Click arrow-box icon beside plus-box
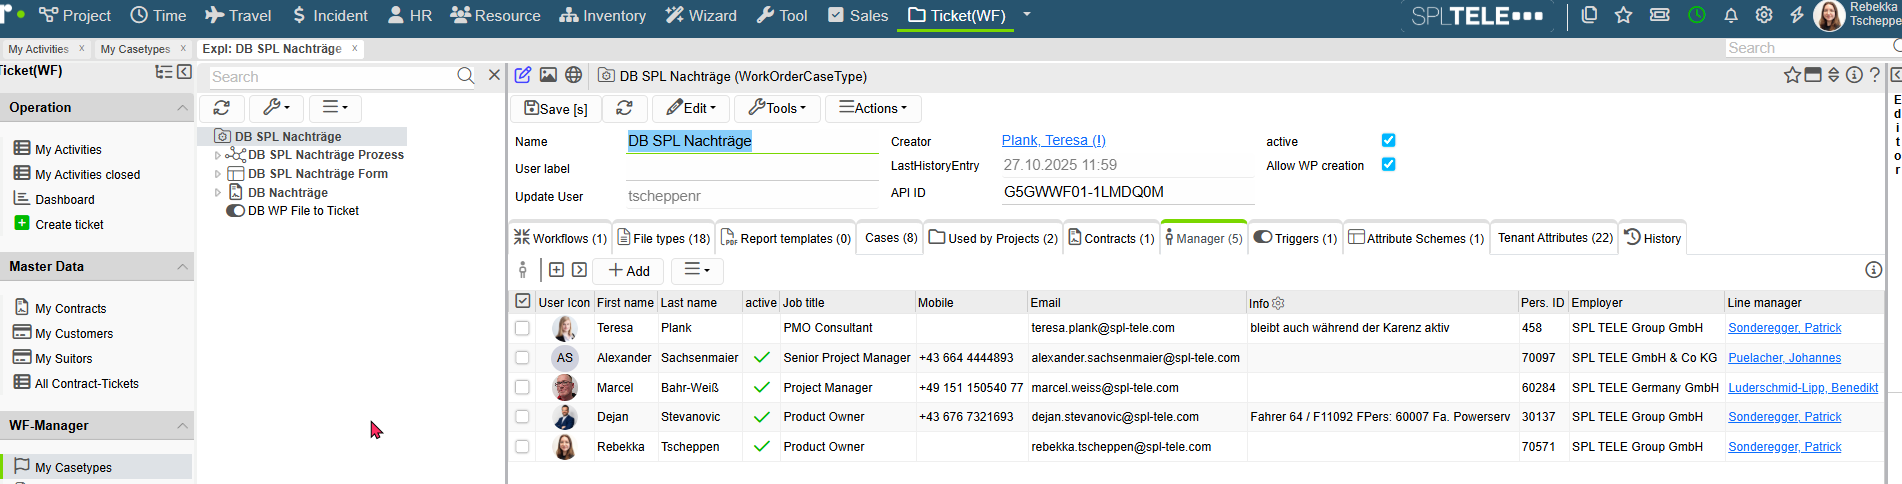The width and height of the screenshot is (1902, 484). (x=579, y=270)
